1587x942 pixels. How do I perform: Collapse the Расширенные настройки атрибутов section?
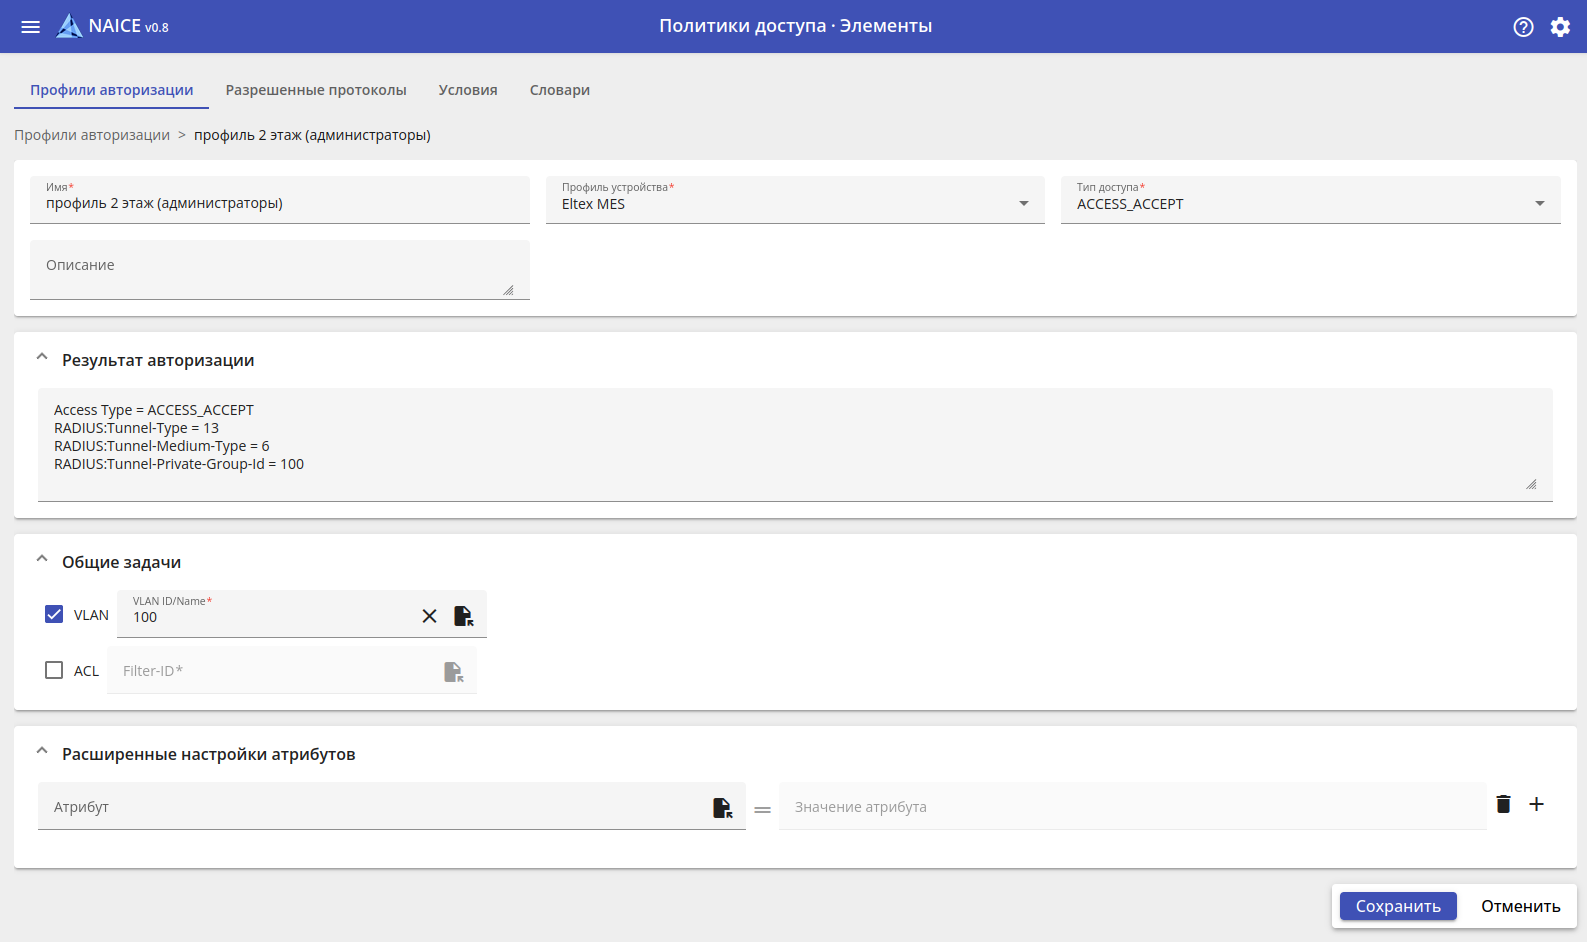[42, 751]
